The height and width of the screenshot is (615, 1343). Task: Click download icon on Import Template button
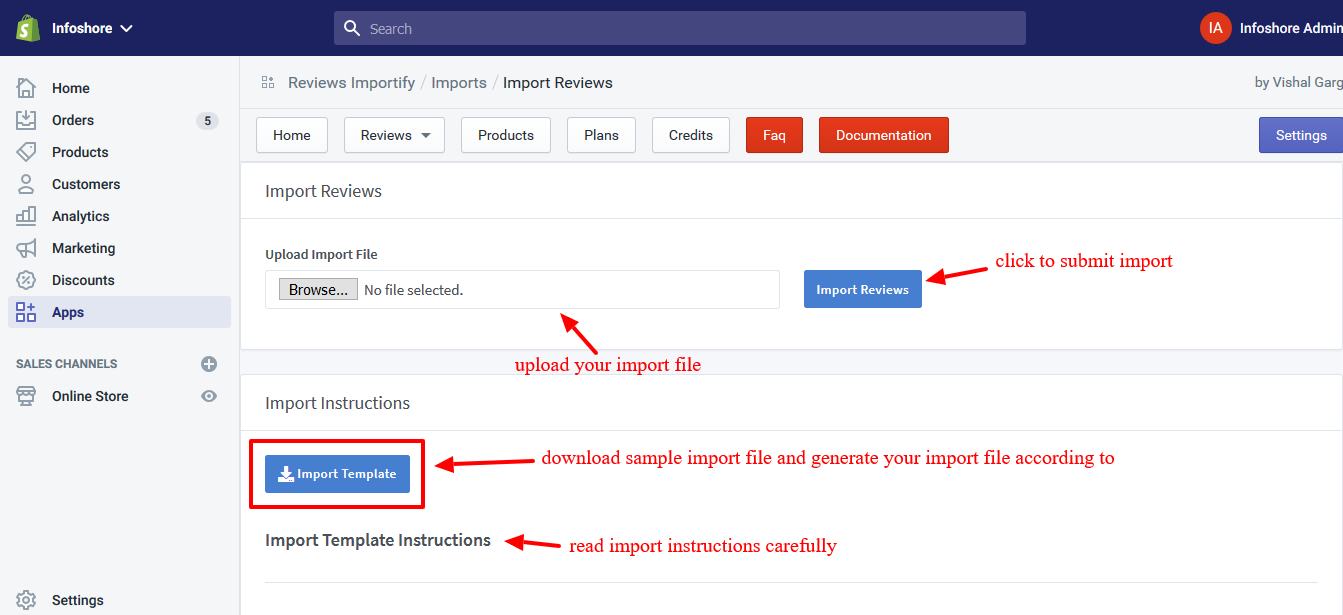(x=286, y=474)
